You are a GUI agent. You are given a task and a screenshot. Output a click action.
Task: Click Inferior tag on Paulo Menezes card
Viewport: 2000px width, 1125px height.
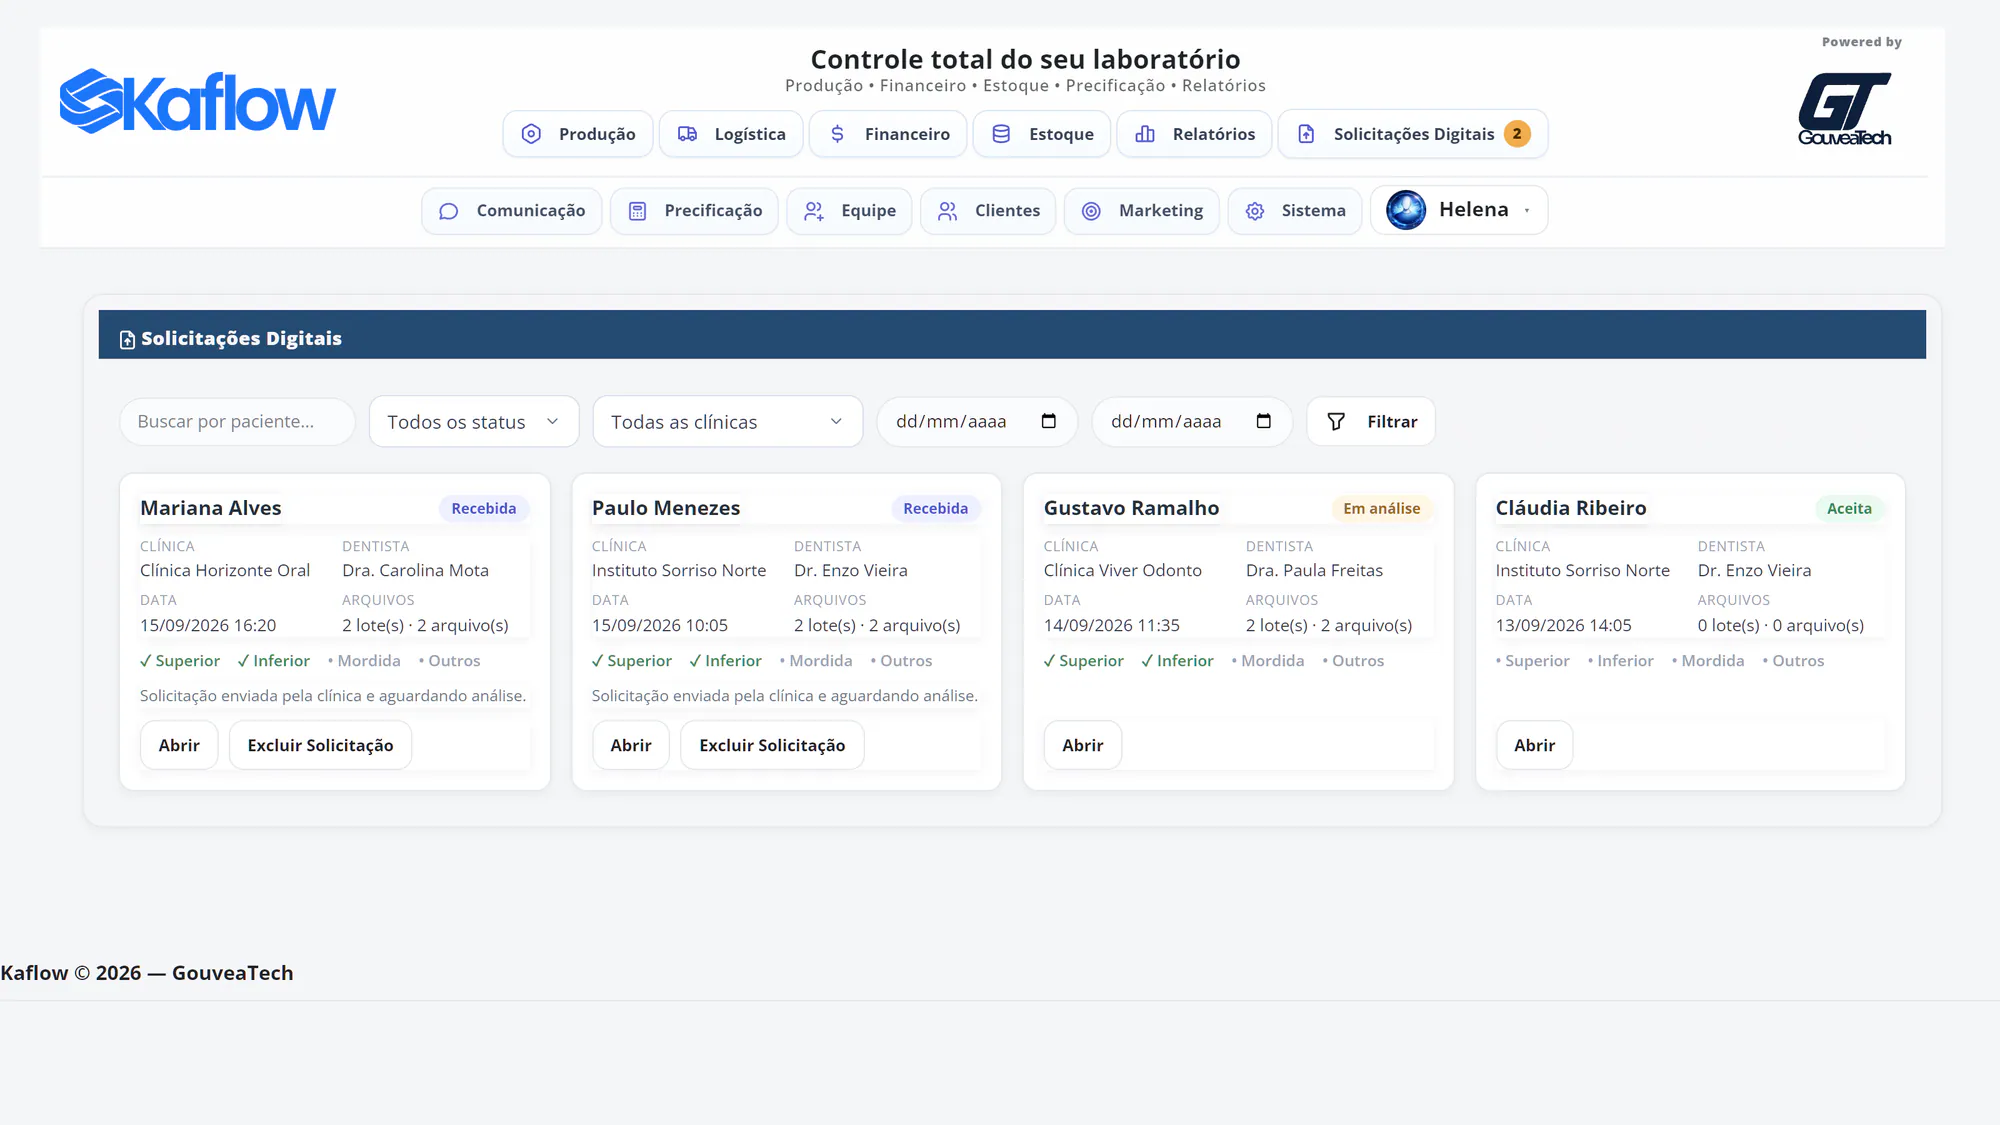725,661
